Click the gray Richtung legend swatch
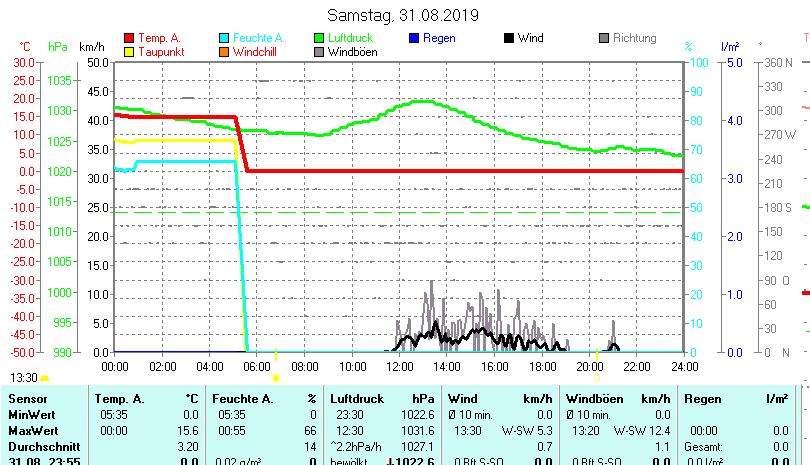The image size is (810, 465). (x=603, y=38)
